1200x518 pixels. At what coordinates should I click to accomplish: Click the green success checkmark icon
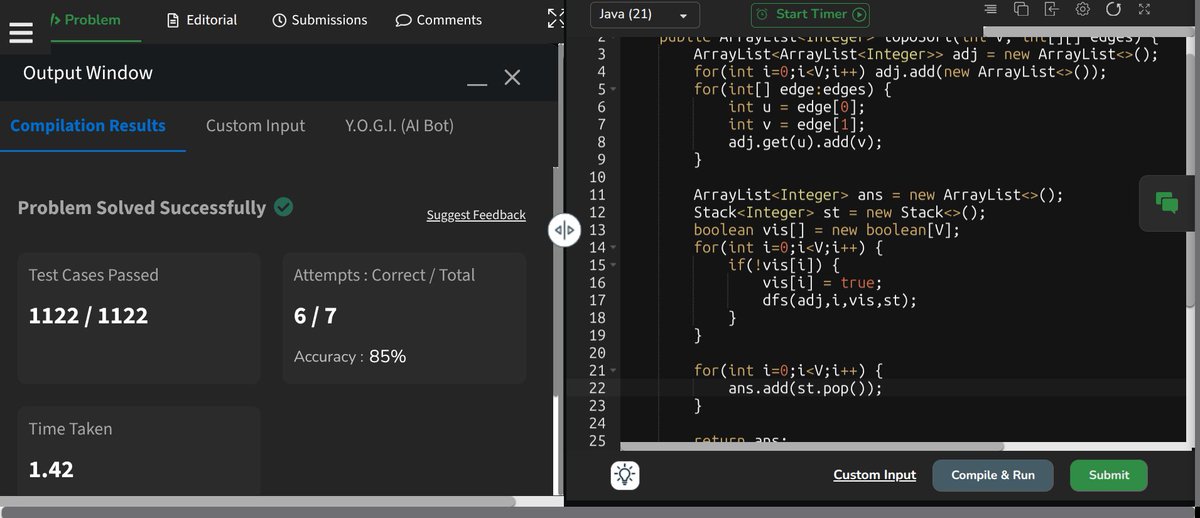(x=283, y=207)
